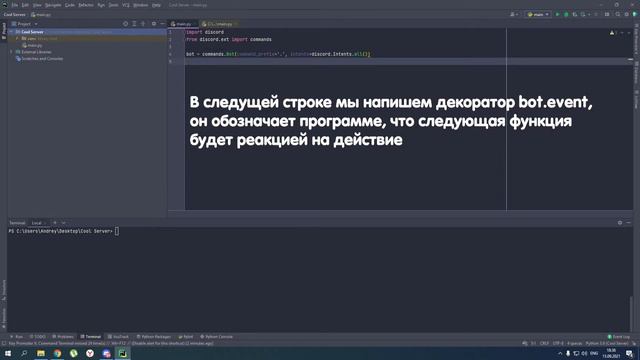
Task: Add a new terminal session
Action: [55, 223]
